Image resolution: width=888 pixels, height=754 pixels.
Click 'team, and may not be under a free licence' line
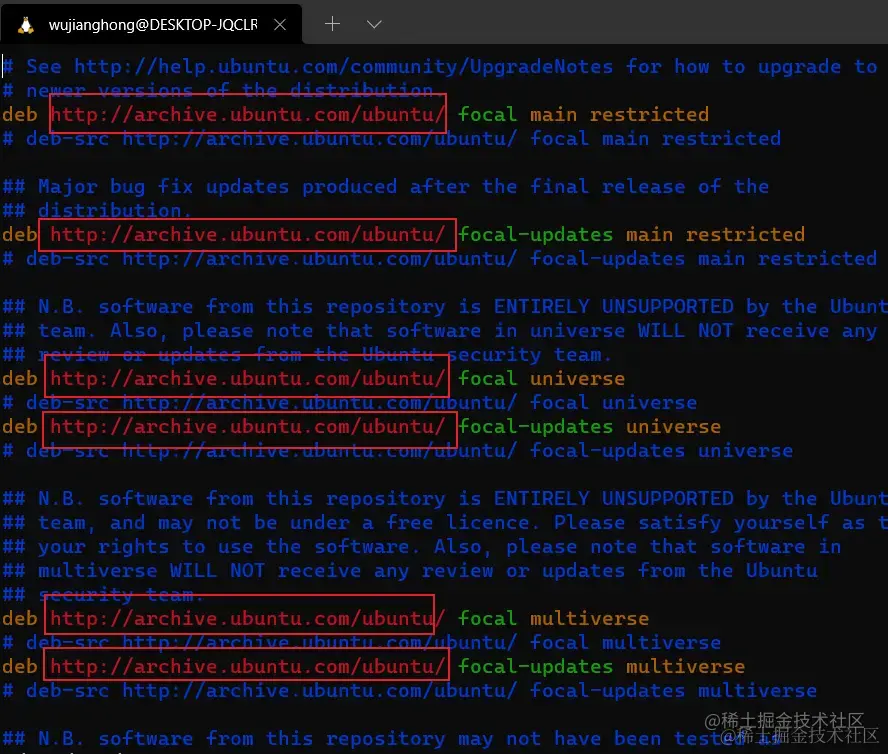(x=445, y=523)
